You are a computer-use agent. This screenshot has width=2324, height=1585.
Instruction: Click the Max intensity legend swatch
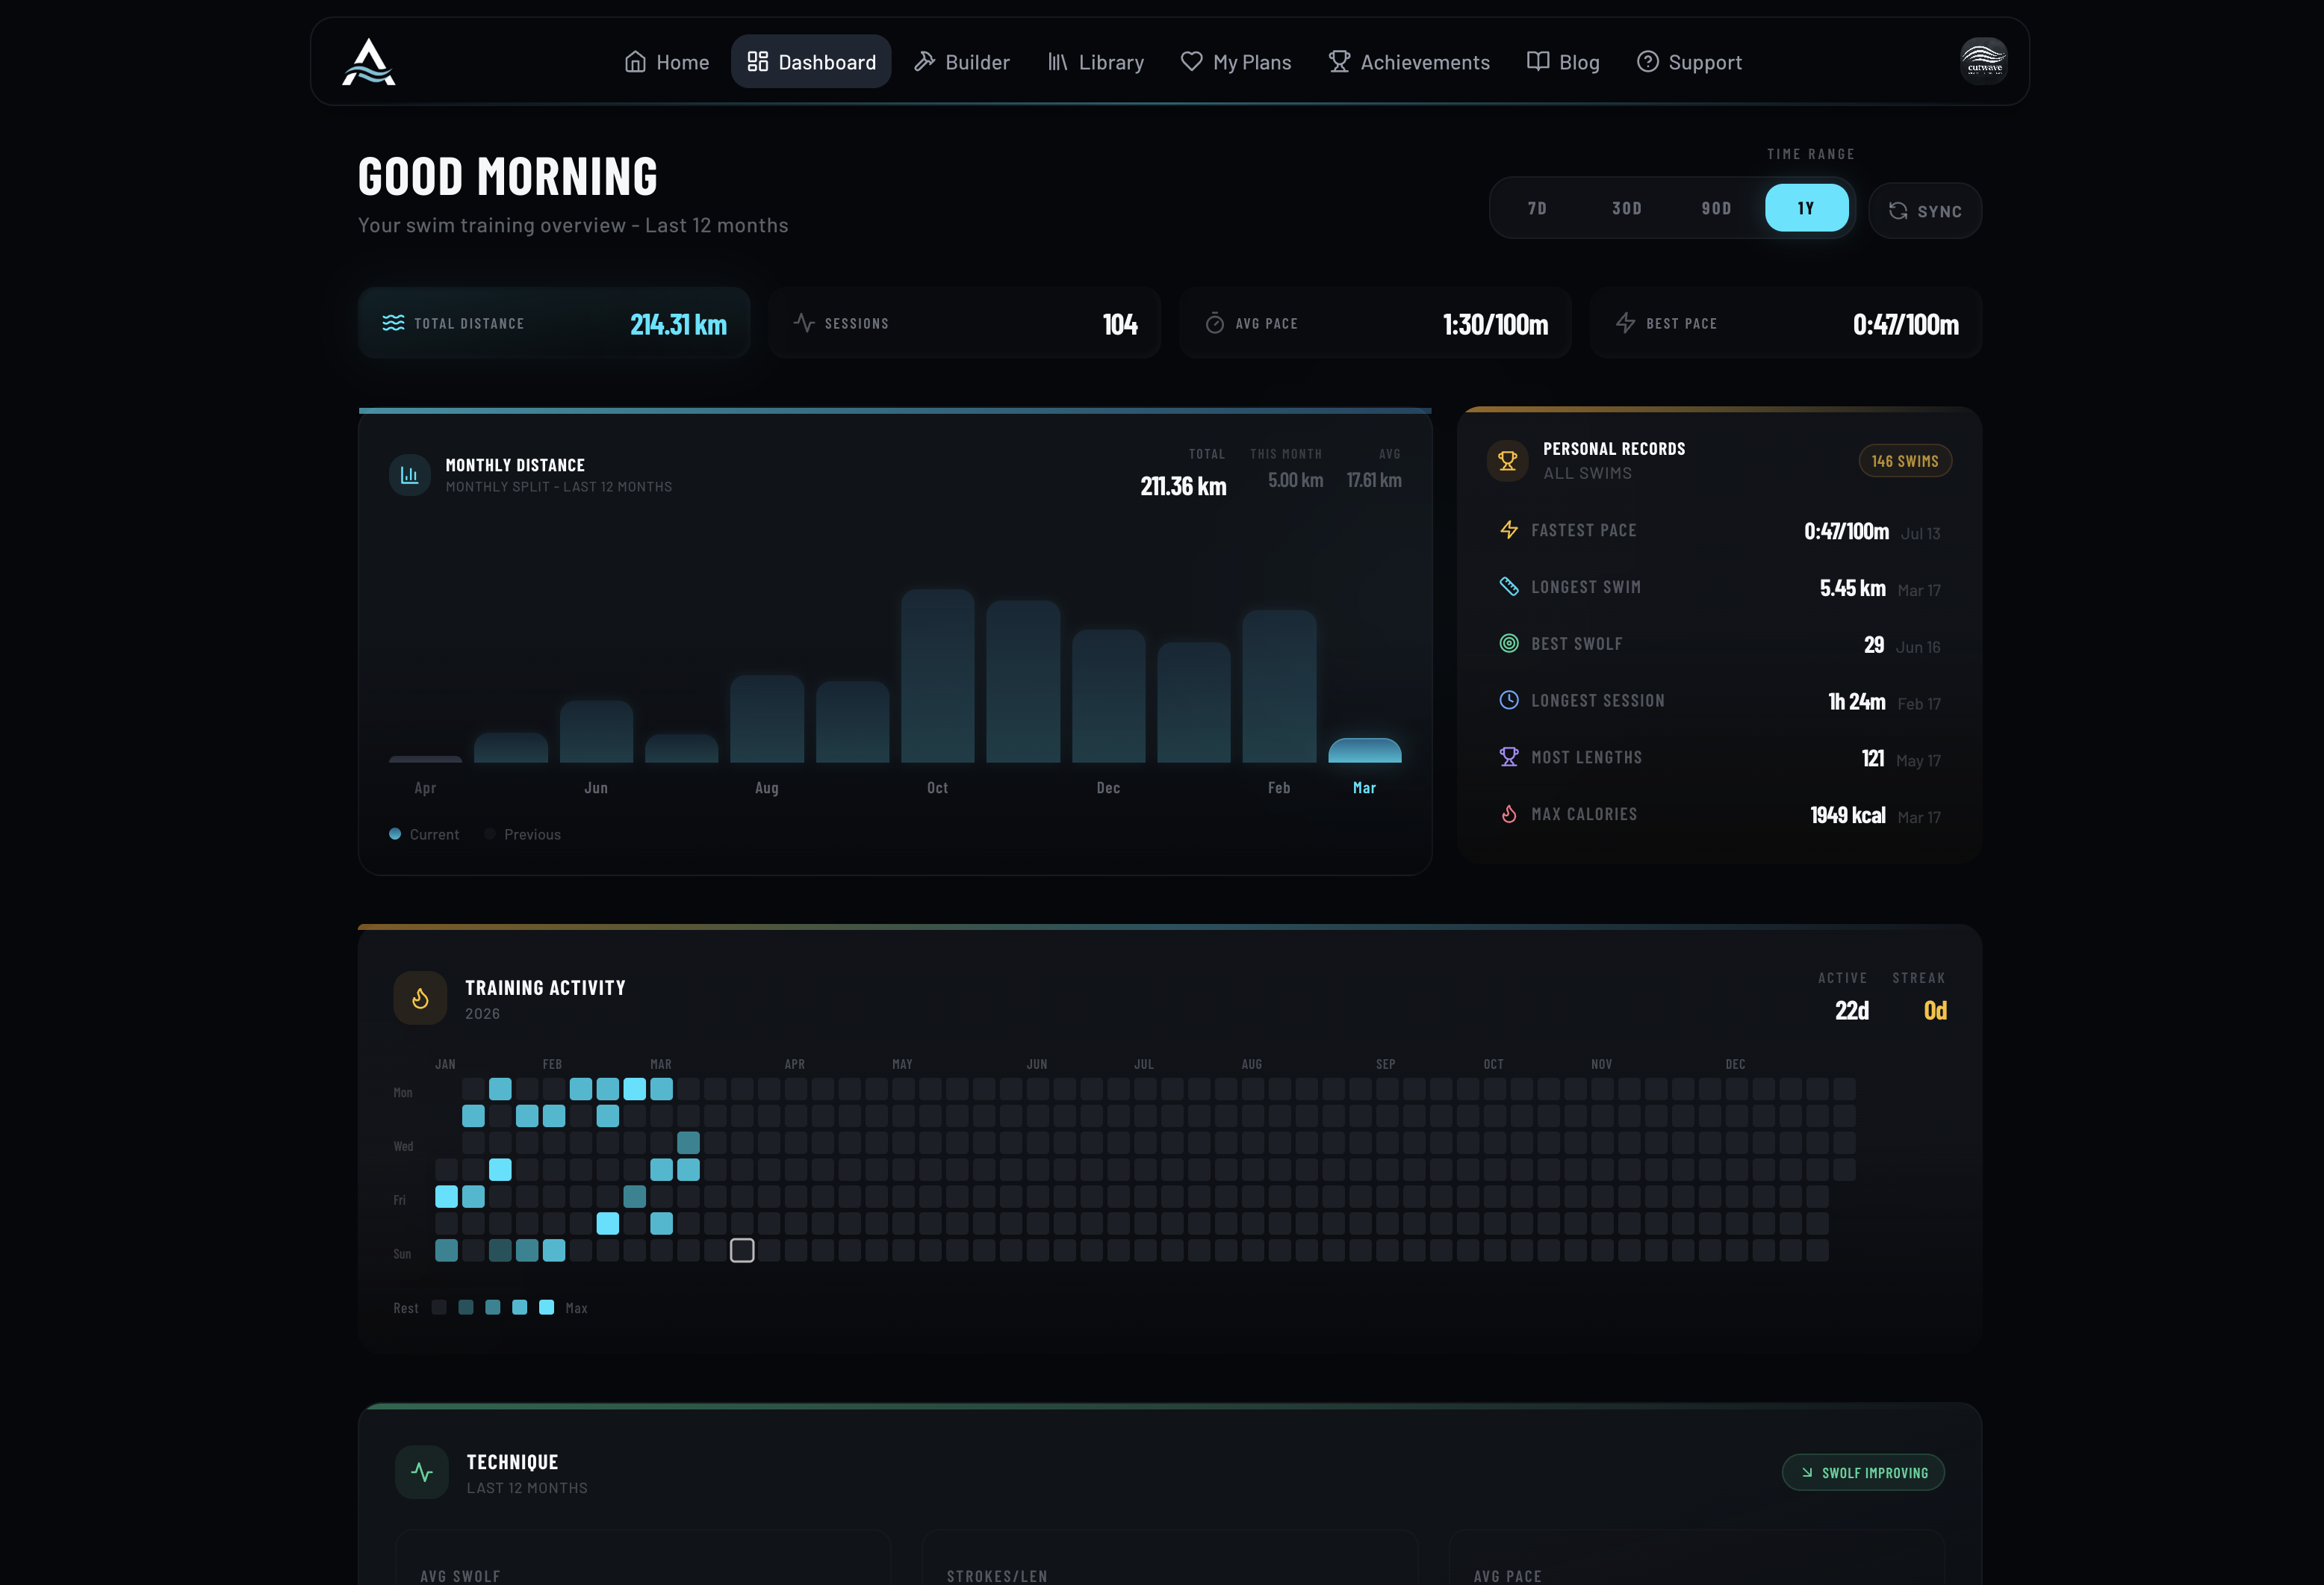(x=546, y=1307)
